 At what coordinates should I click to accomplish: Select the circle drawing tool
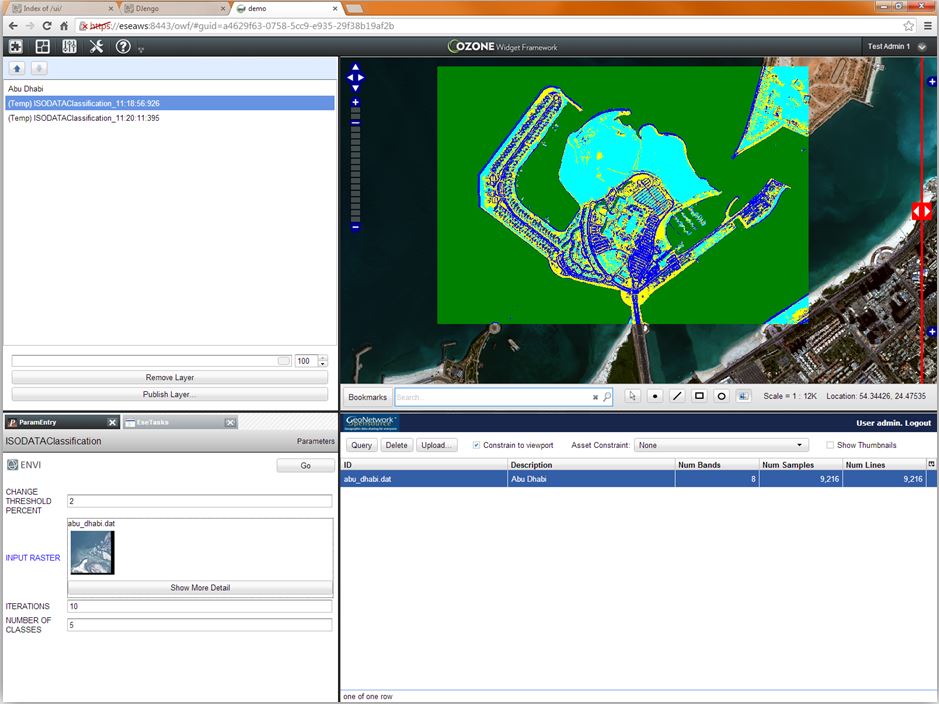pos(721,396)
